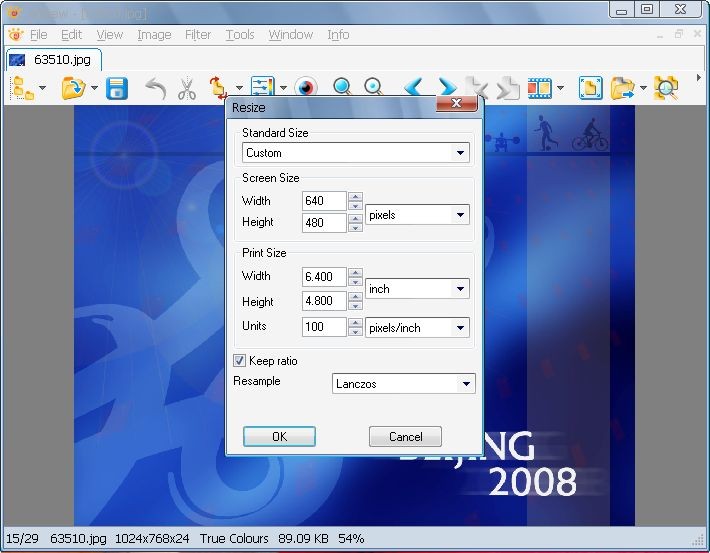Screen dimensions: 710x553
Task: Open the Edit menu
Action: [x=71, y=34]
